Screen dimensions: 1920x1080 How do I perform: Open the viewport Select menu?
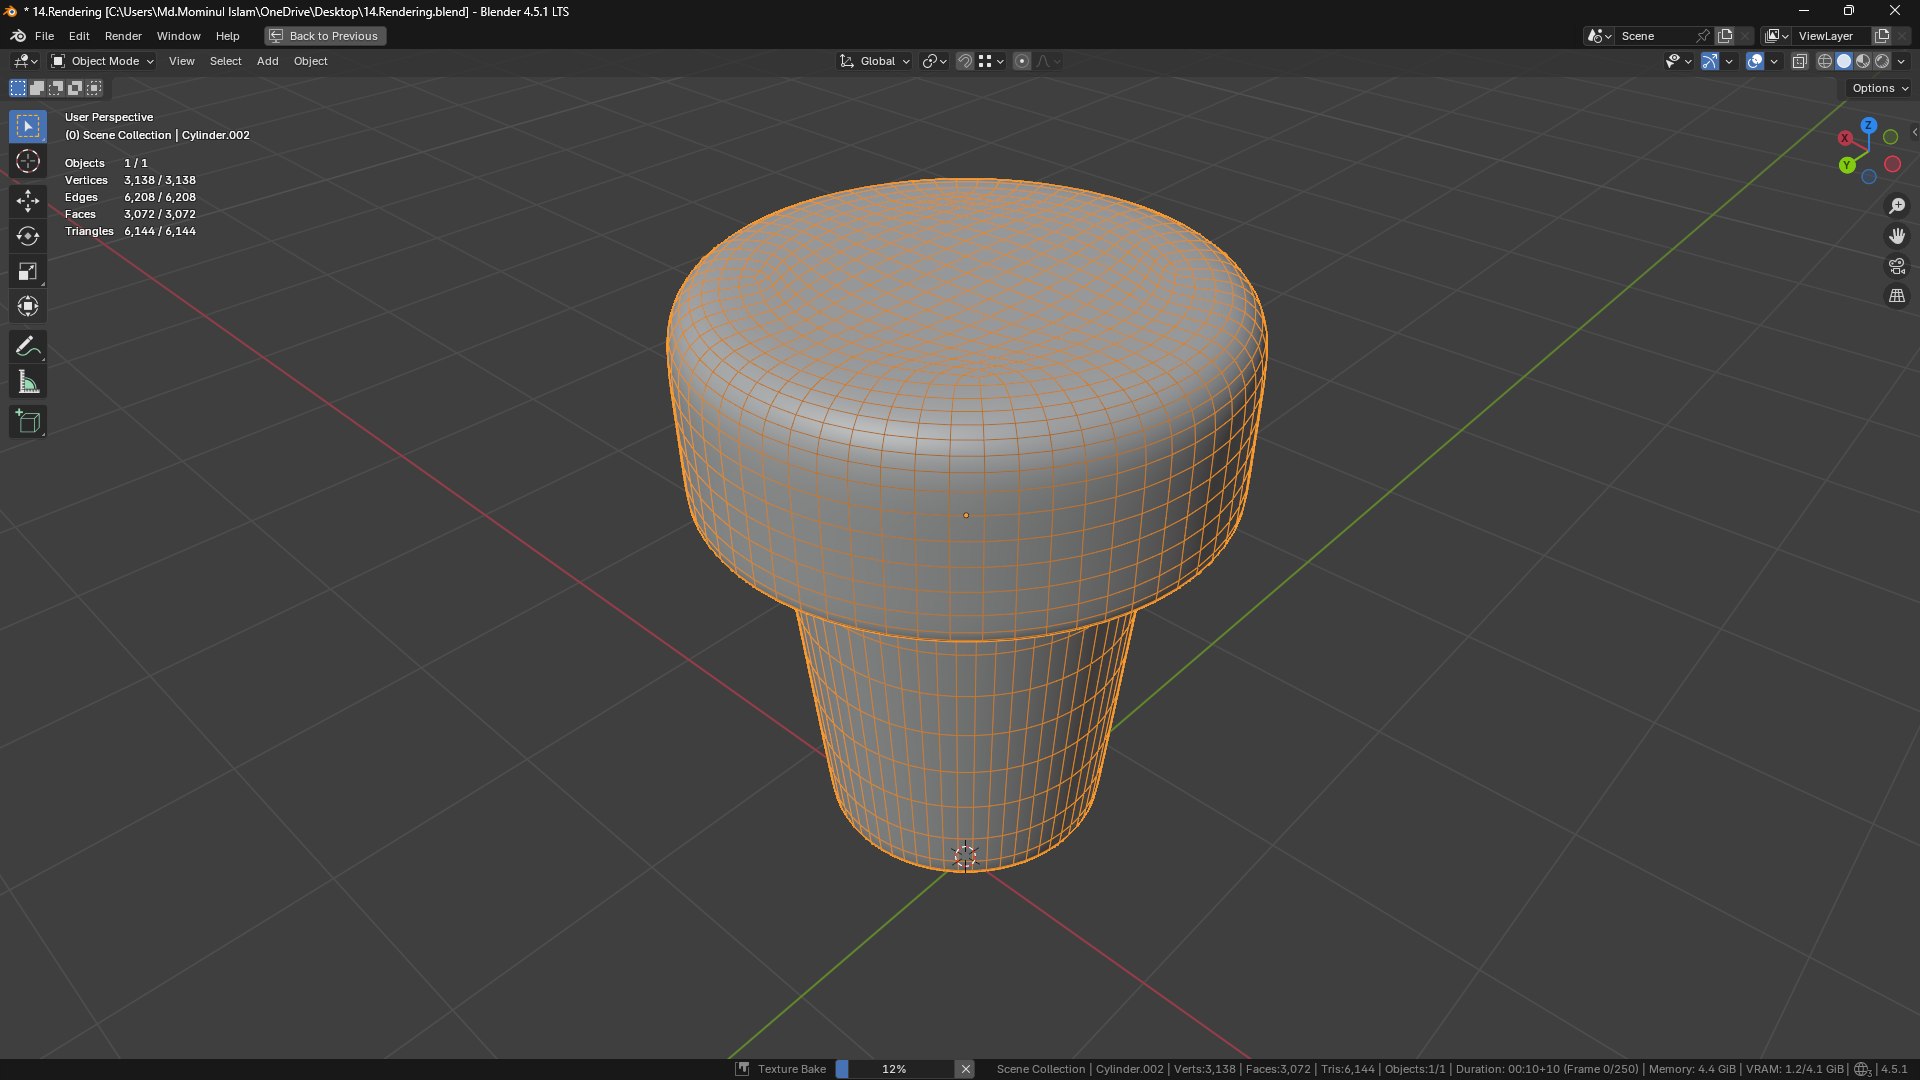[225, 61]
